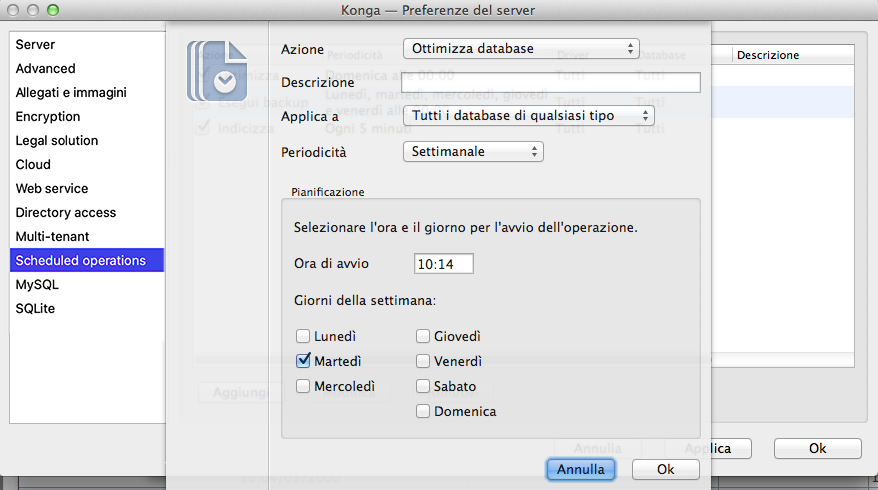Check the Sabato day option
Viewport: 878px width, 490px height.
coord(424,386)
